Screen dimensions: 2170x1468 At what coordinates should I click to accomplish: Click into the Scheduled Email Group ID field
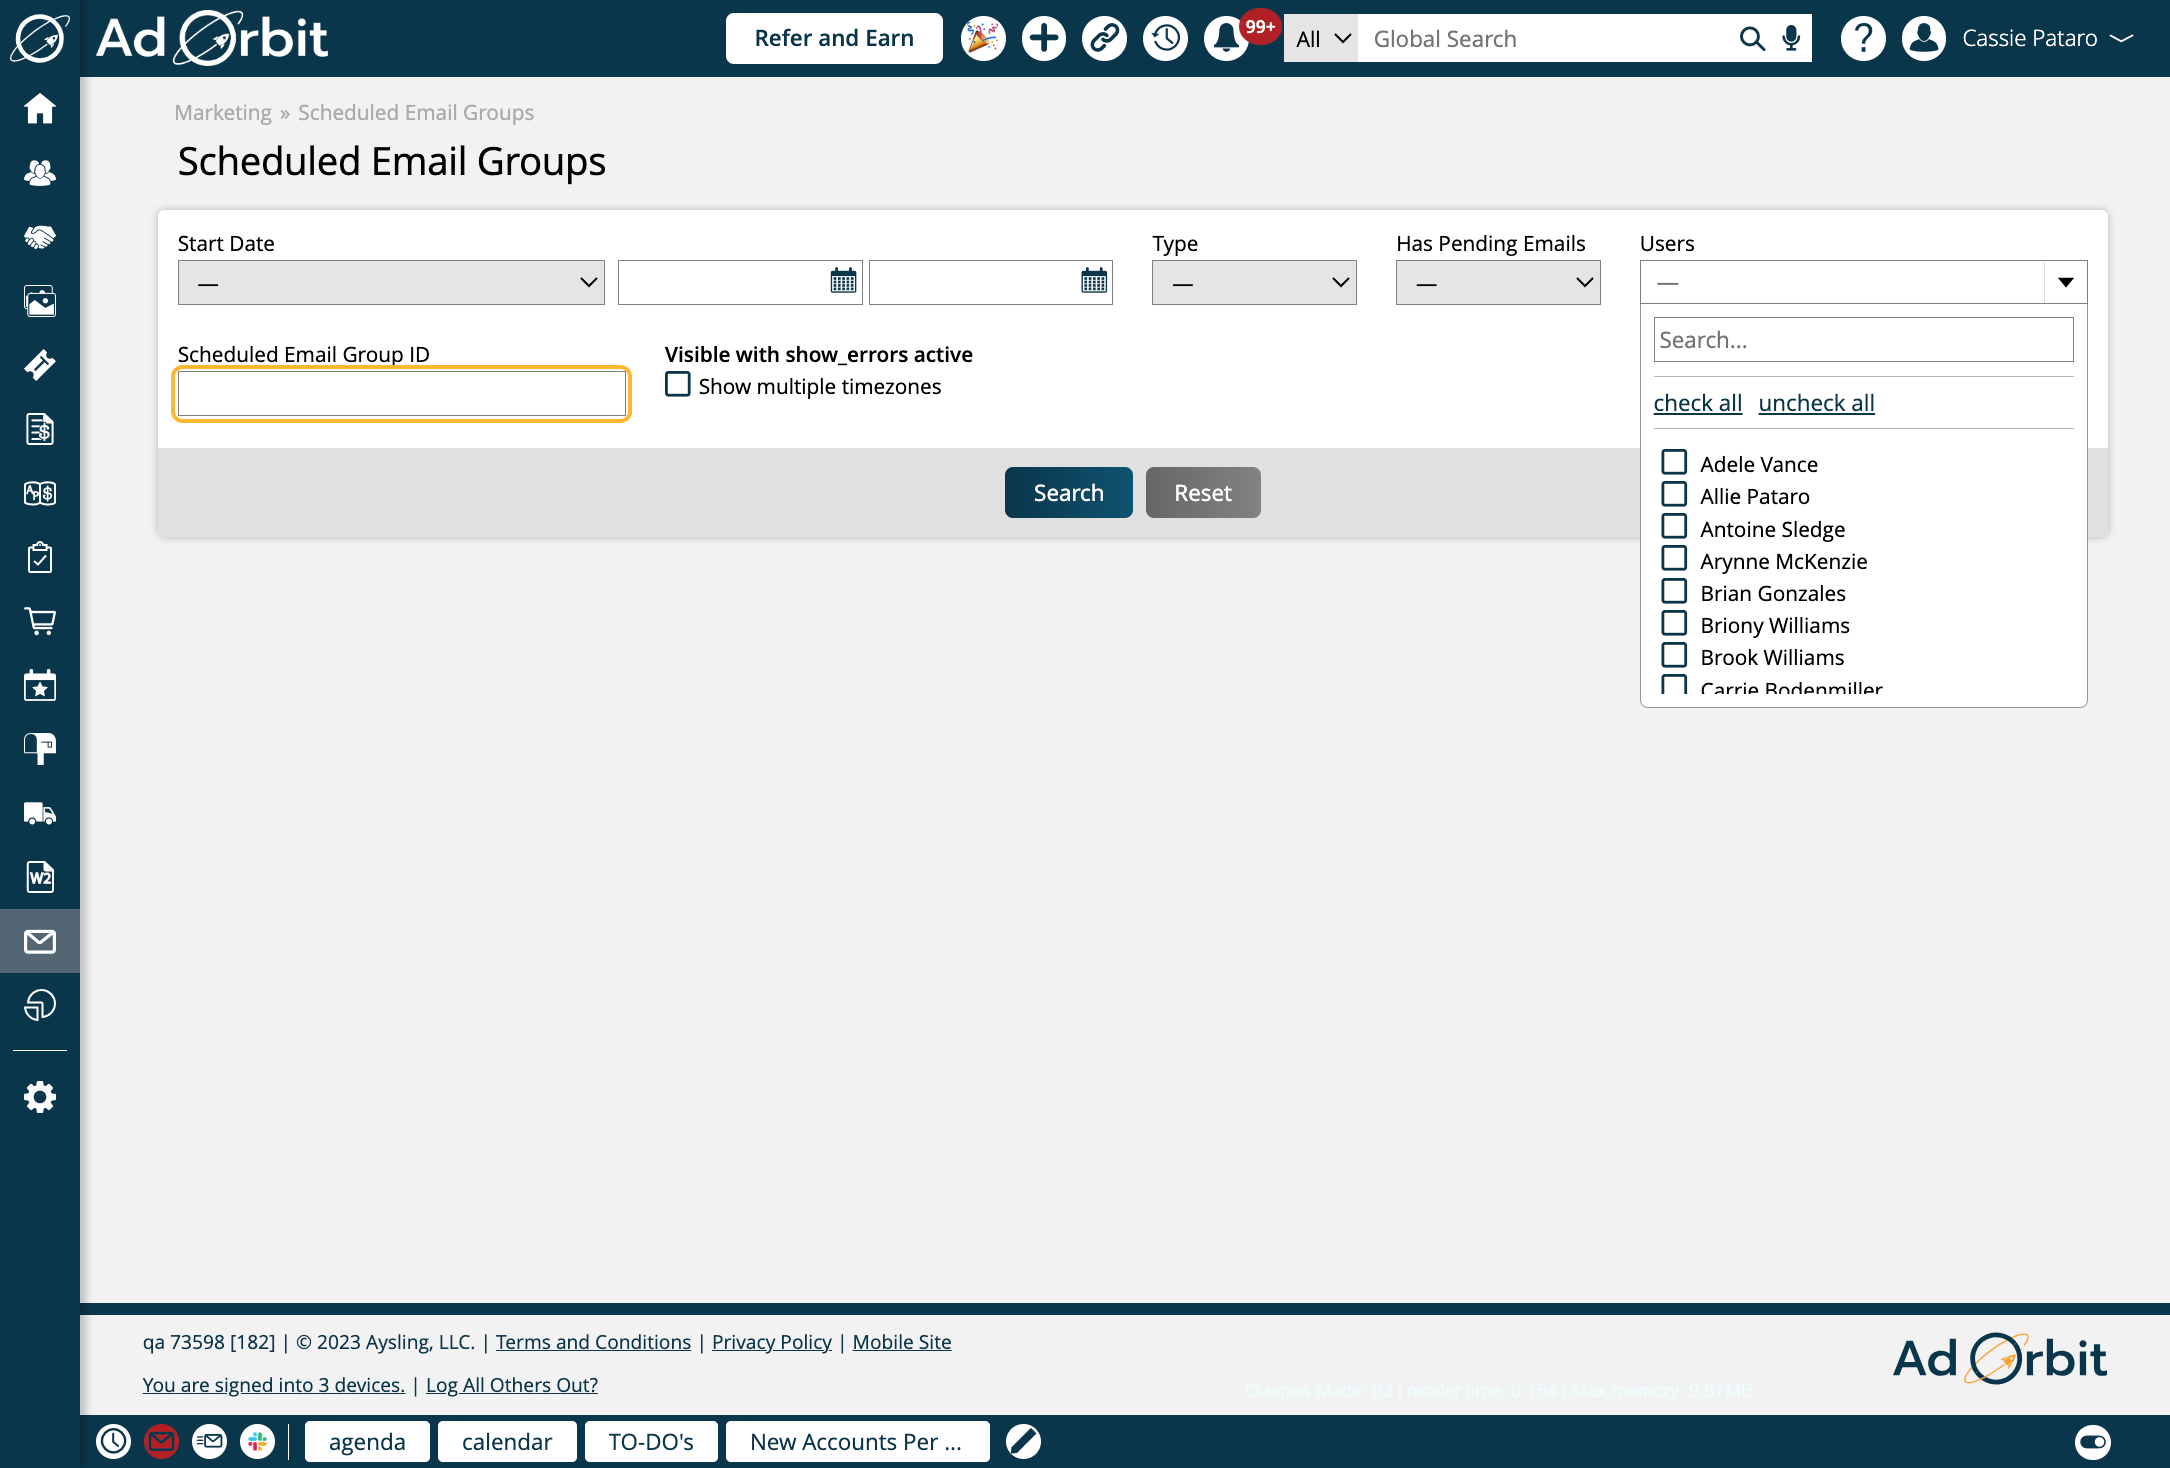(x=402, y=394)
